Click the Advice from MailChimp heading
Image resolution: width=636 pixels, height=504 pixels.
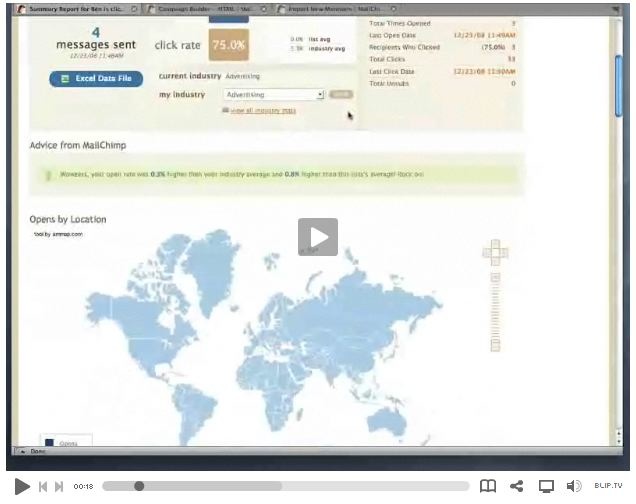(78, 145)
